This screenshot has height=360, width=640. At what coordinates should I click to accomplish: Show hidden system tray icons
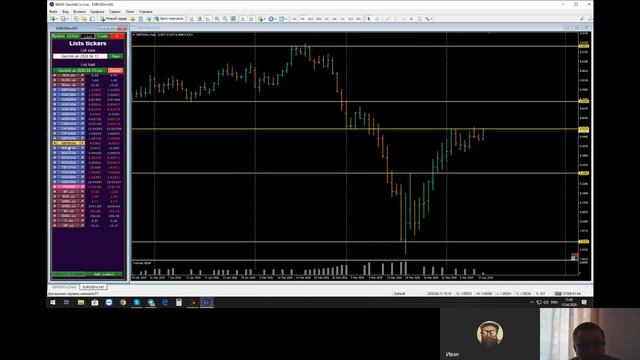click(x=531, y=302)
